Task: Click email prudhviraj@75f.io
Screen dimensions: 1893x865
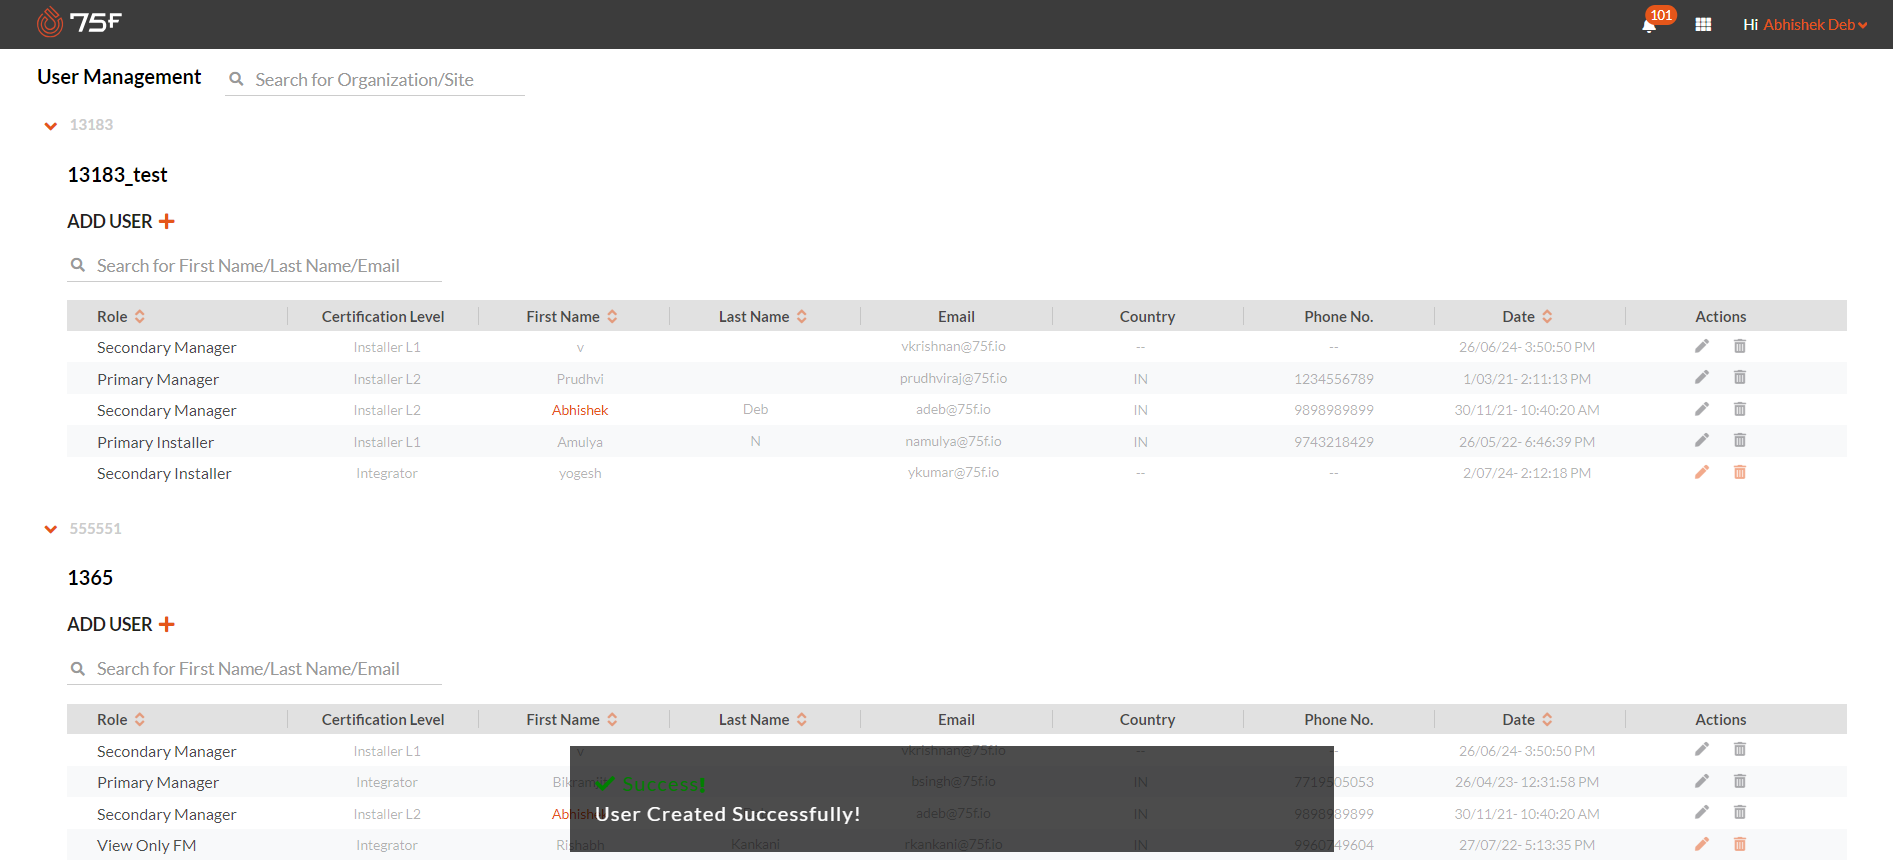Action: [x=953, y=378]
